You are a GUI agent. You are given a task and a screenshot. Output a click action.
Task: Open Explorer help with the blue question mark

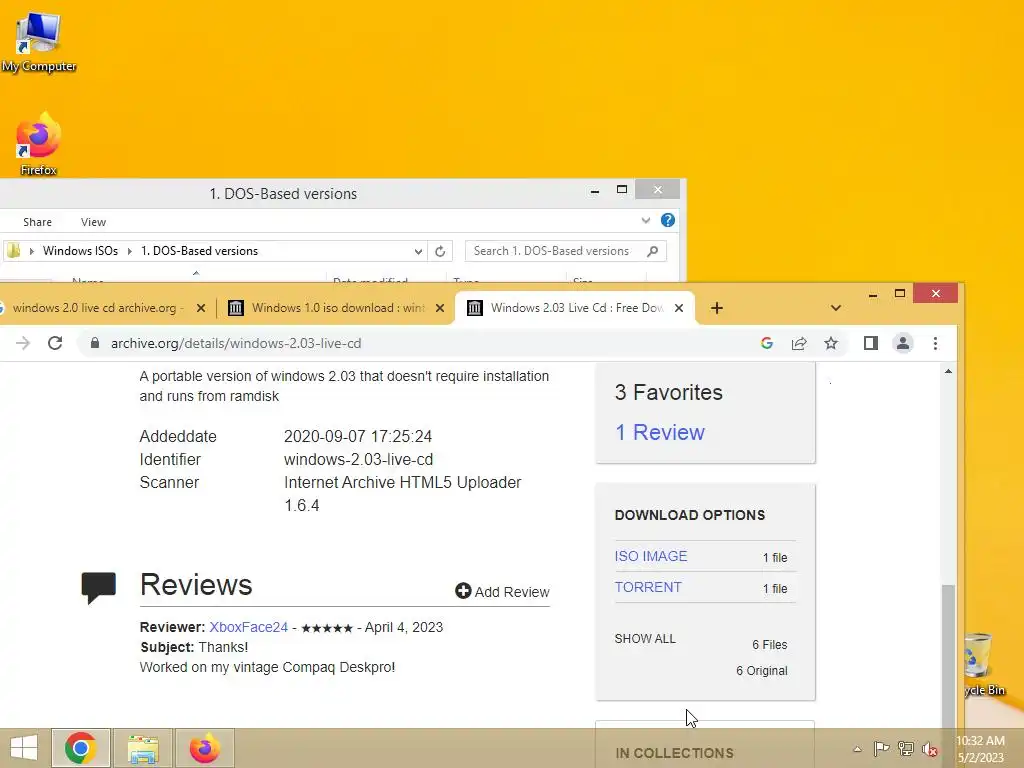coord(667,220)
